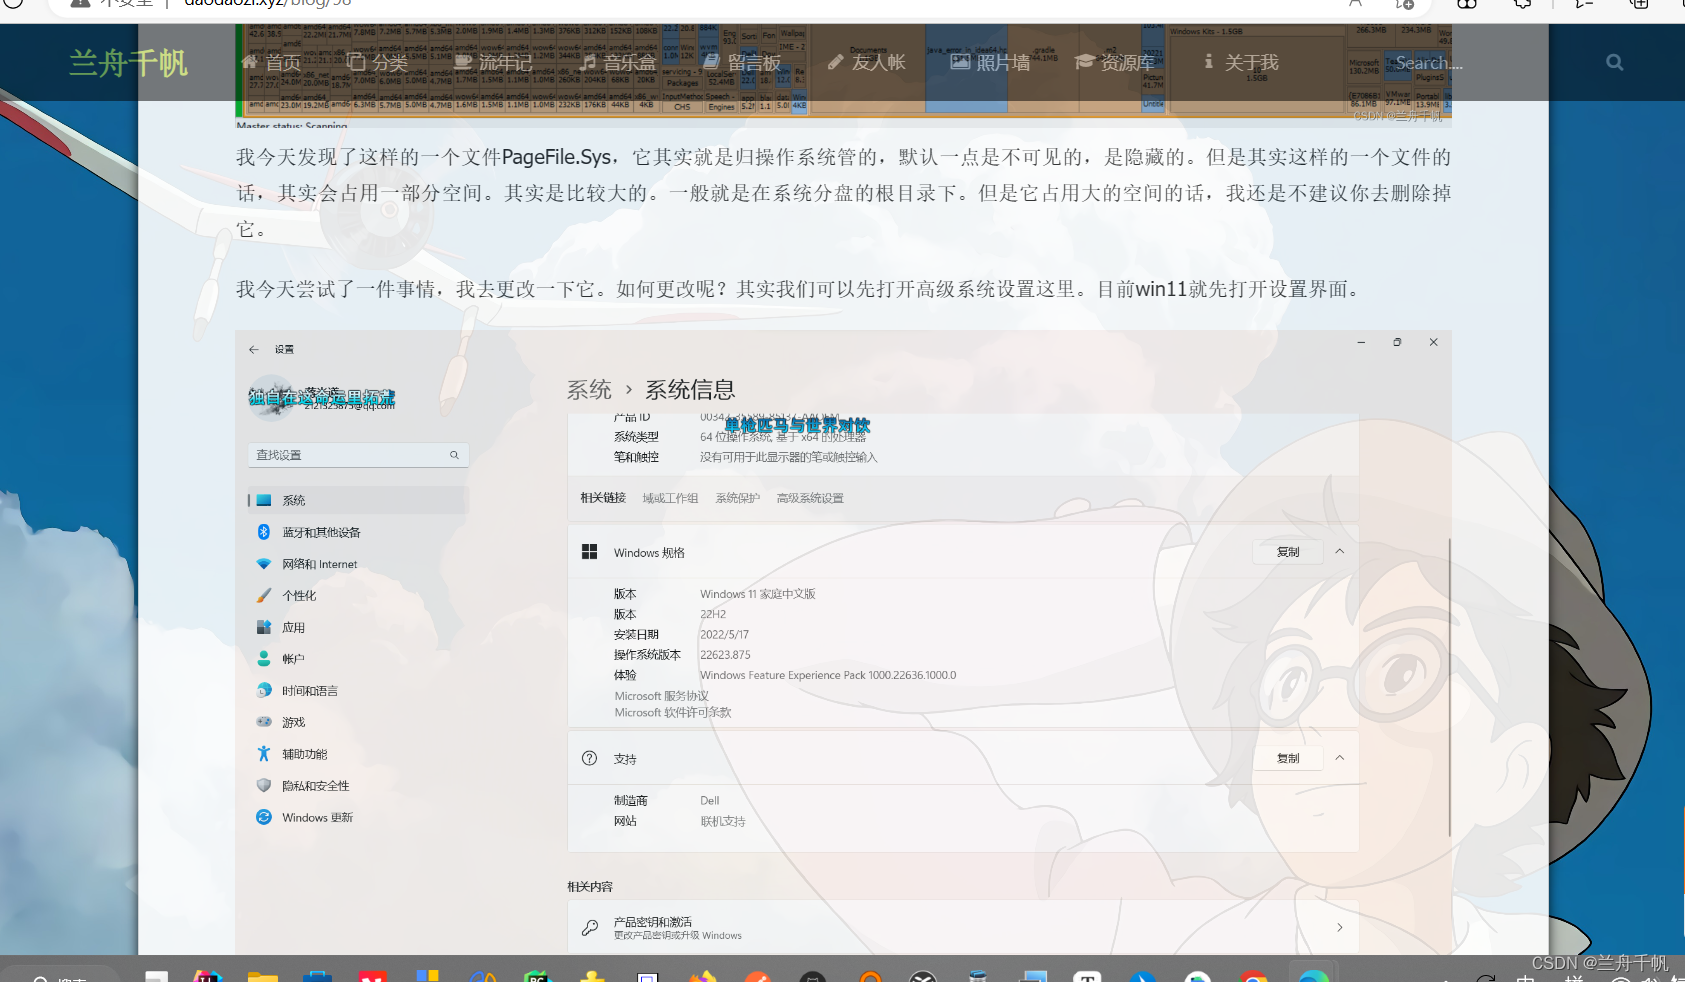Collapse the Windows 规格 section chevron
The width and height of the screenshot is (1685, 982).
[x=1340, y=551]
